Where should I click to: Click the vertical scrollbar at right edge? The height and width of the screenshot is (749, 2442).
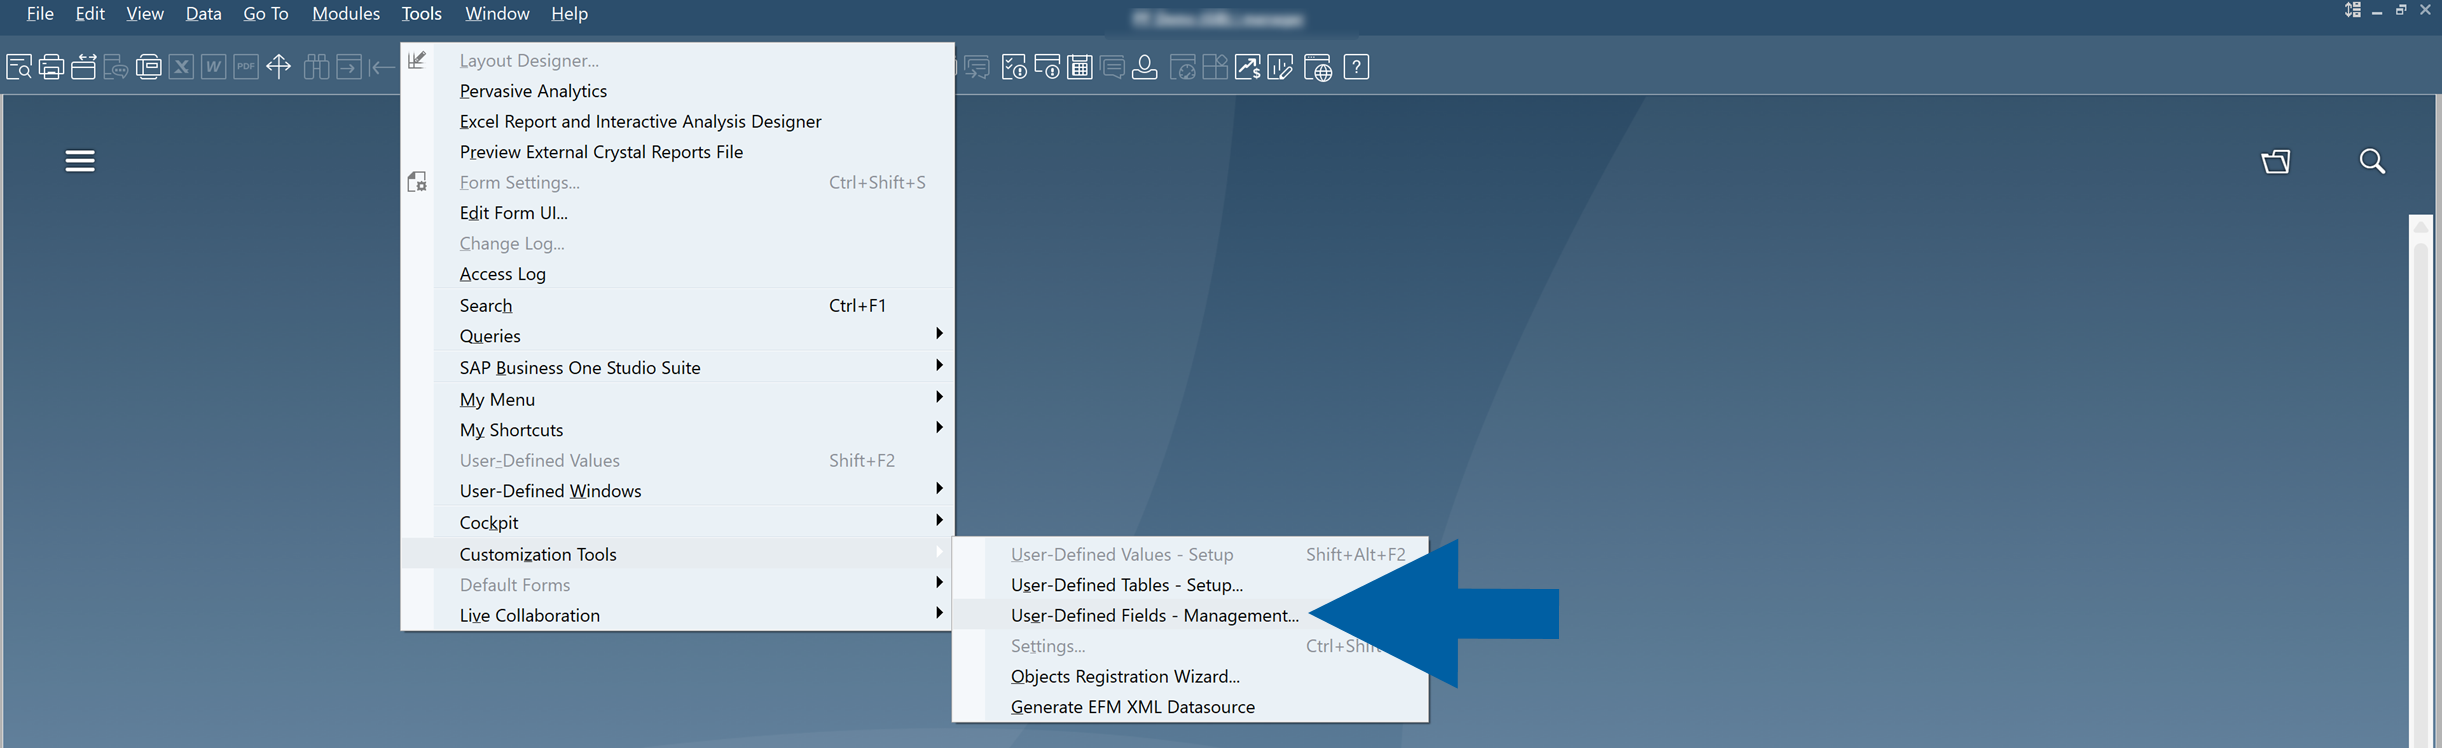point(2421,480)
